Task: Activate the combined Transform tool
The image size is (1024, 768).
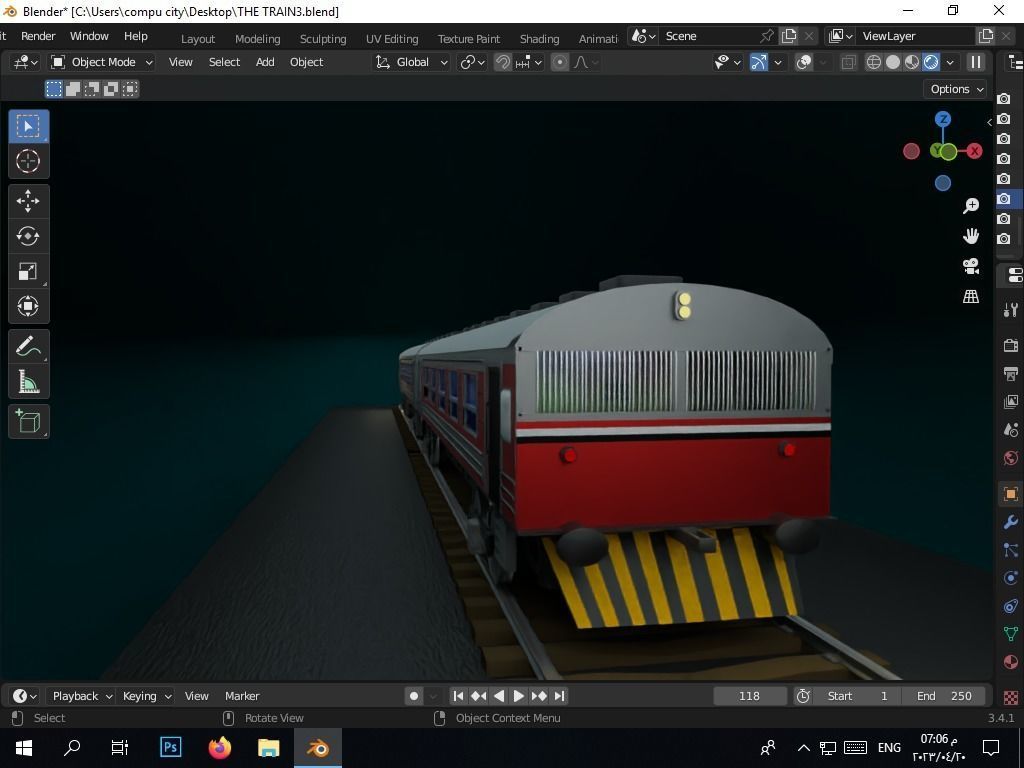Action: 28,306
